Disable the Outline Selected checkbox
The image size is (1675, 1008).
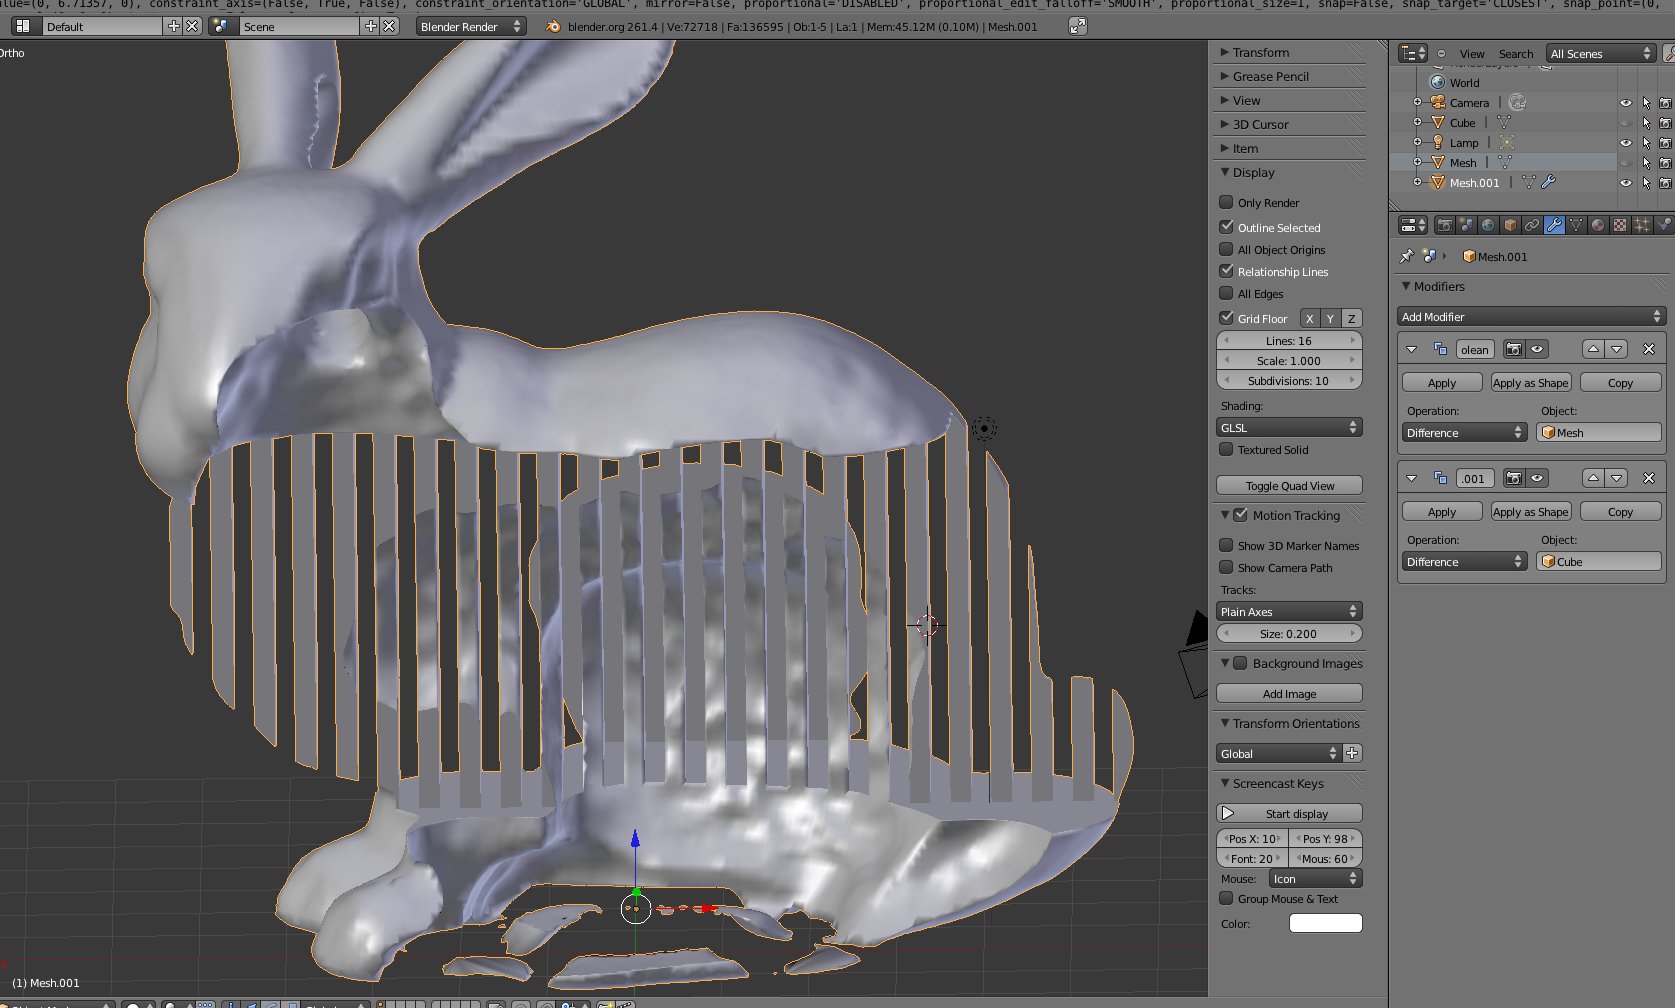click(x=1226, y=227)
